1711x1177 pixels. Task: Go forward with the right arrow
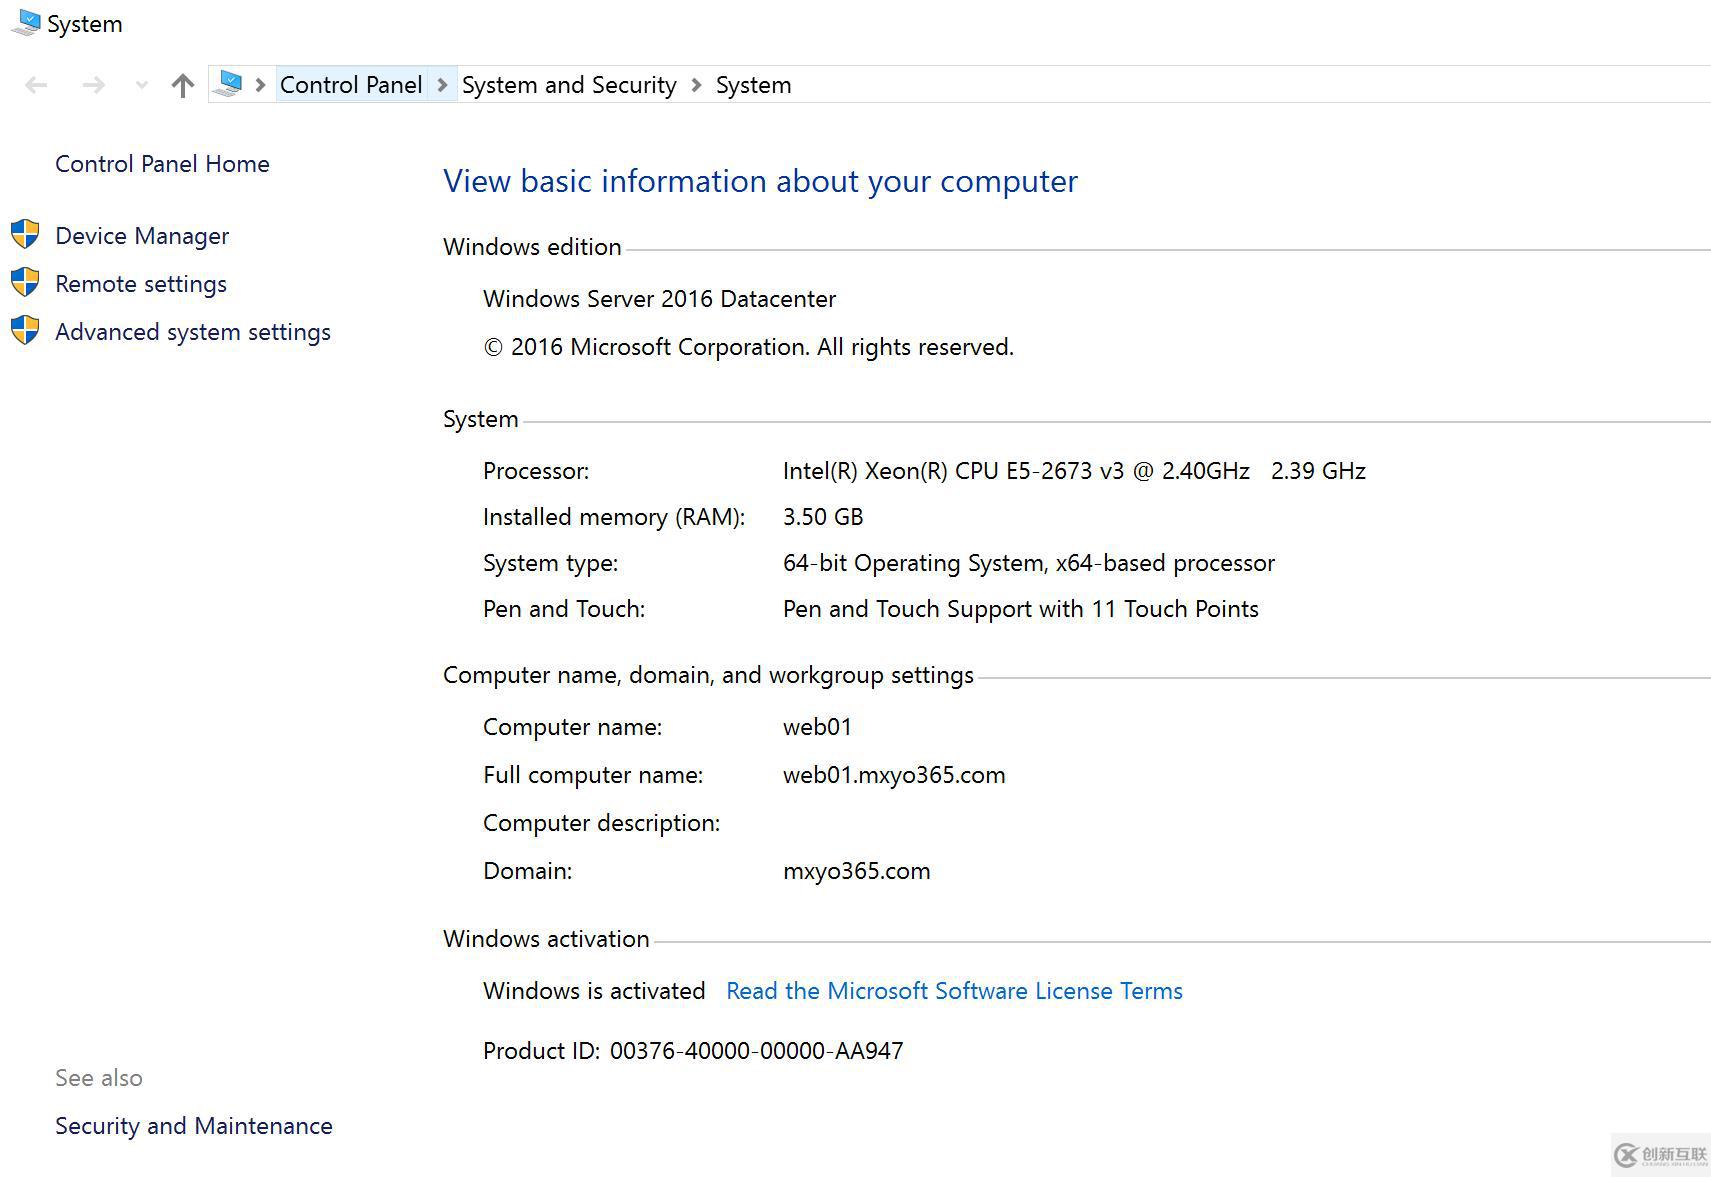coord(94,86)
